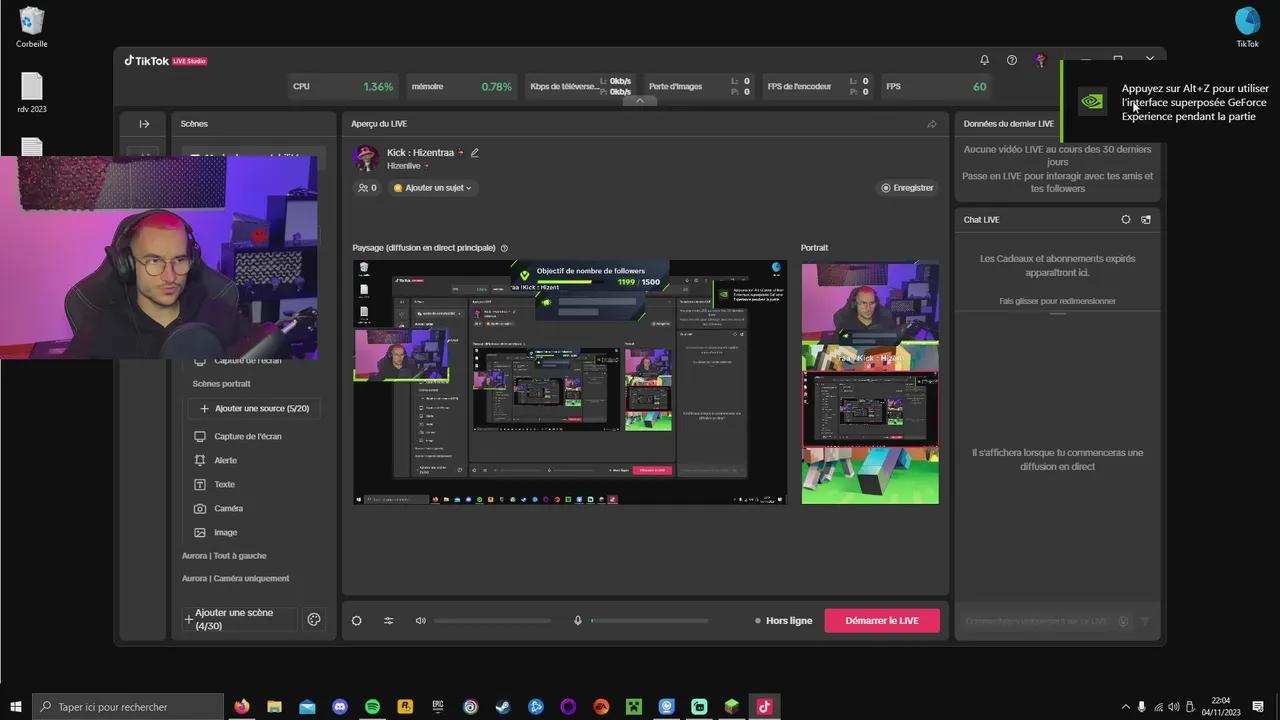Select the Aurora | Caméra uniquement scene

(x=235, y=579)
